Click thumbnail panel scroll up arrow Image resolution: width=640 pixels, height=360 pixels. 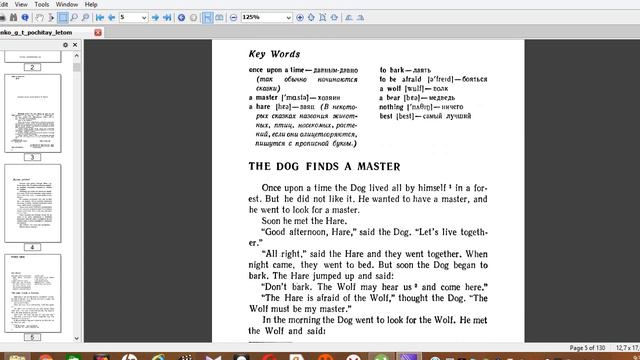76,56
